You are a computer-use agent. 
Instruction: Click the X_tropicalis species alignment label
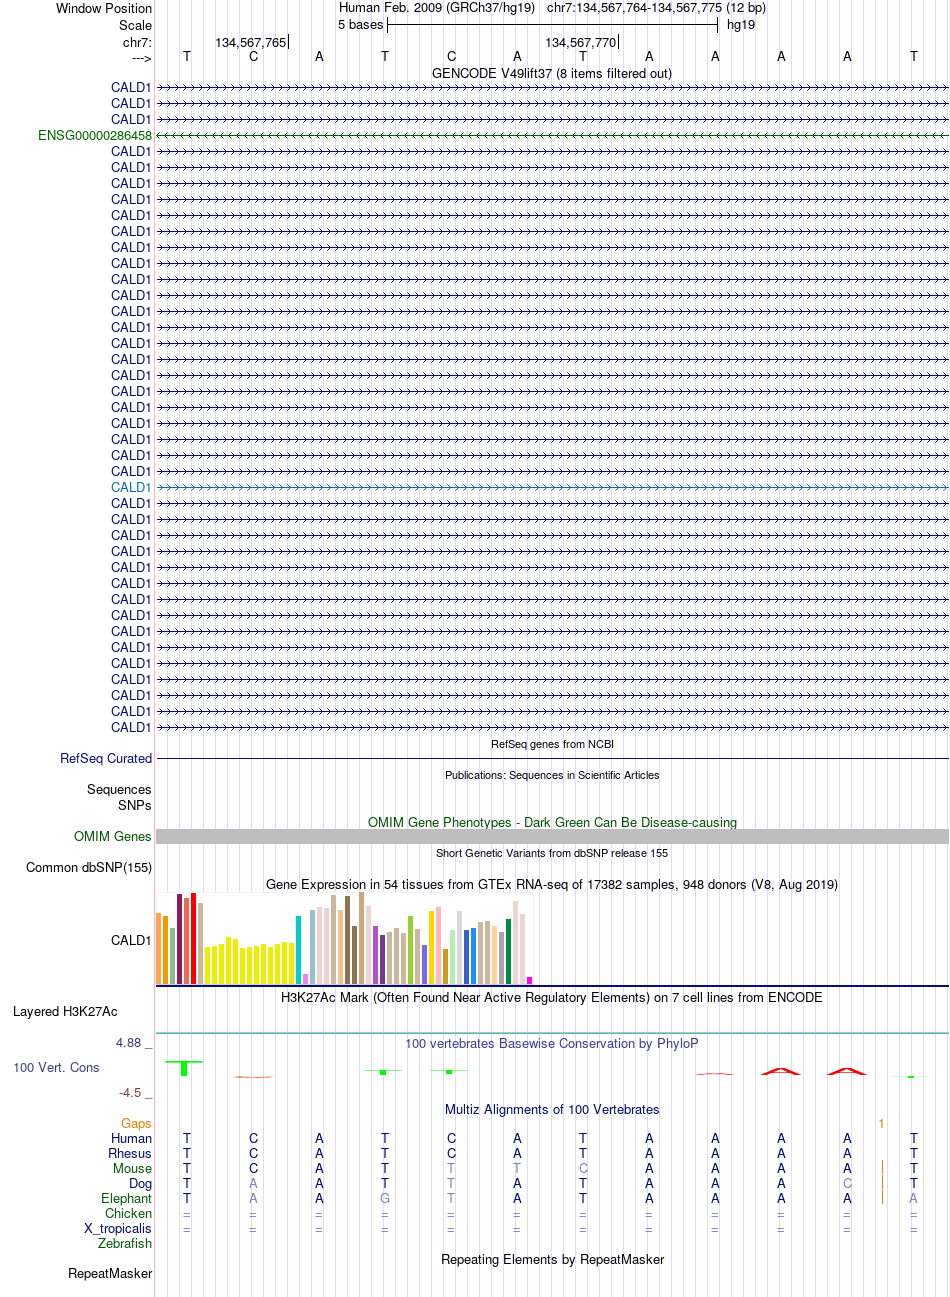(118, 1229)
